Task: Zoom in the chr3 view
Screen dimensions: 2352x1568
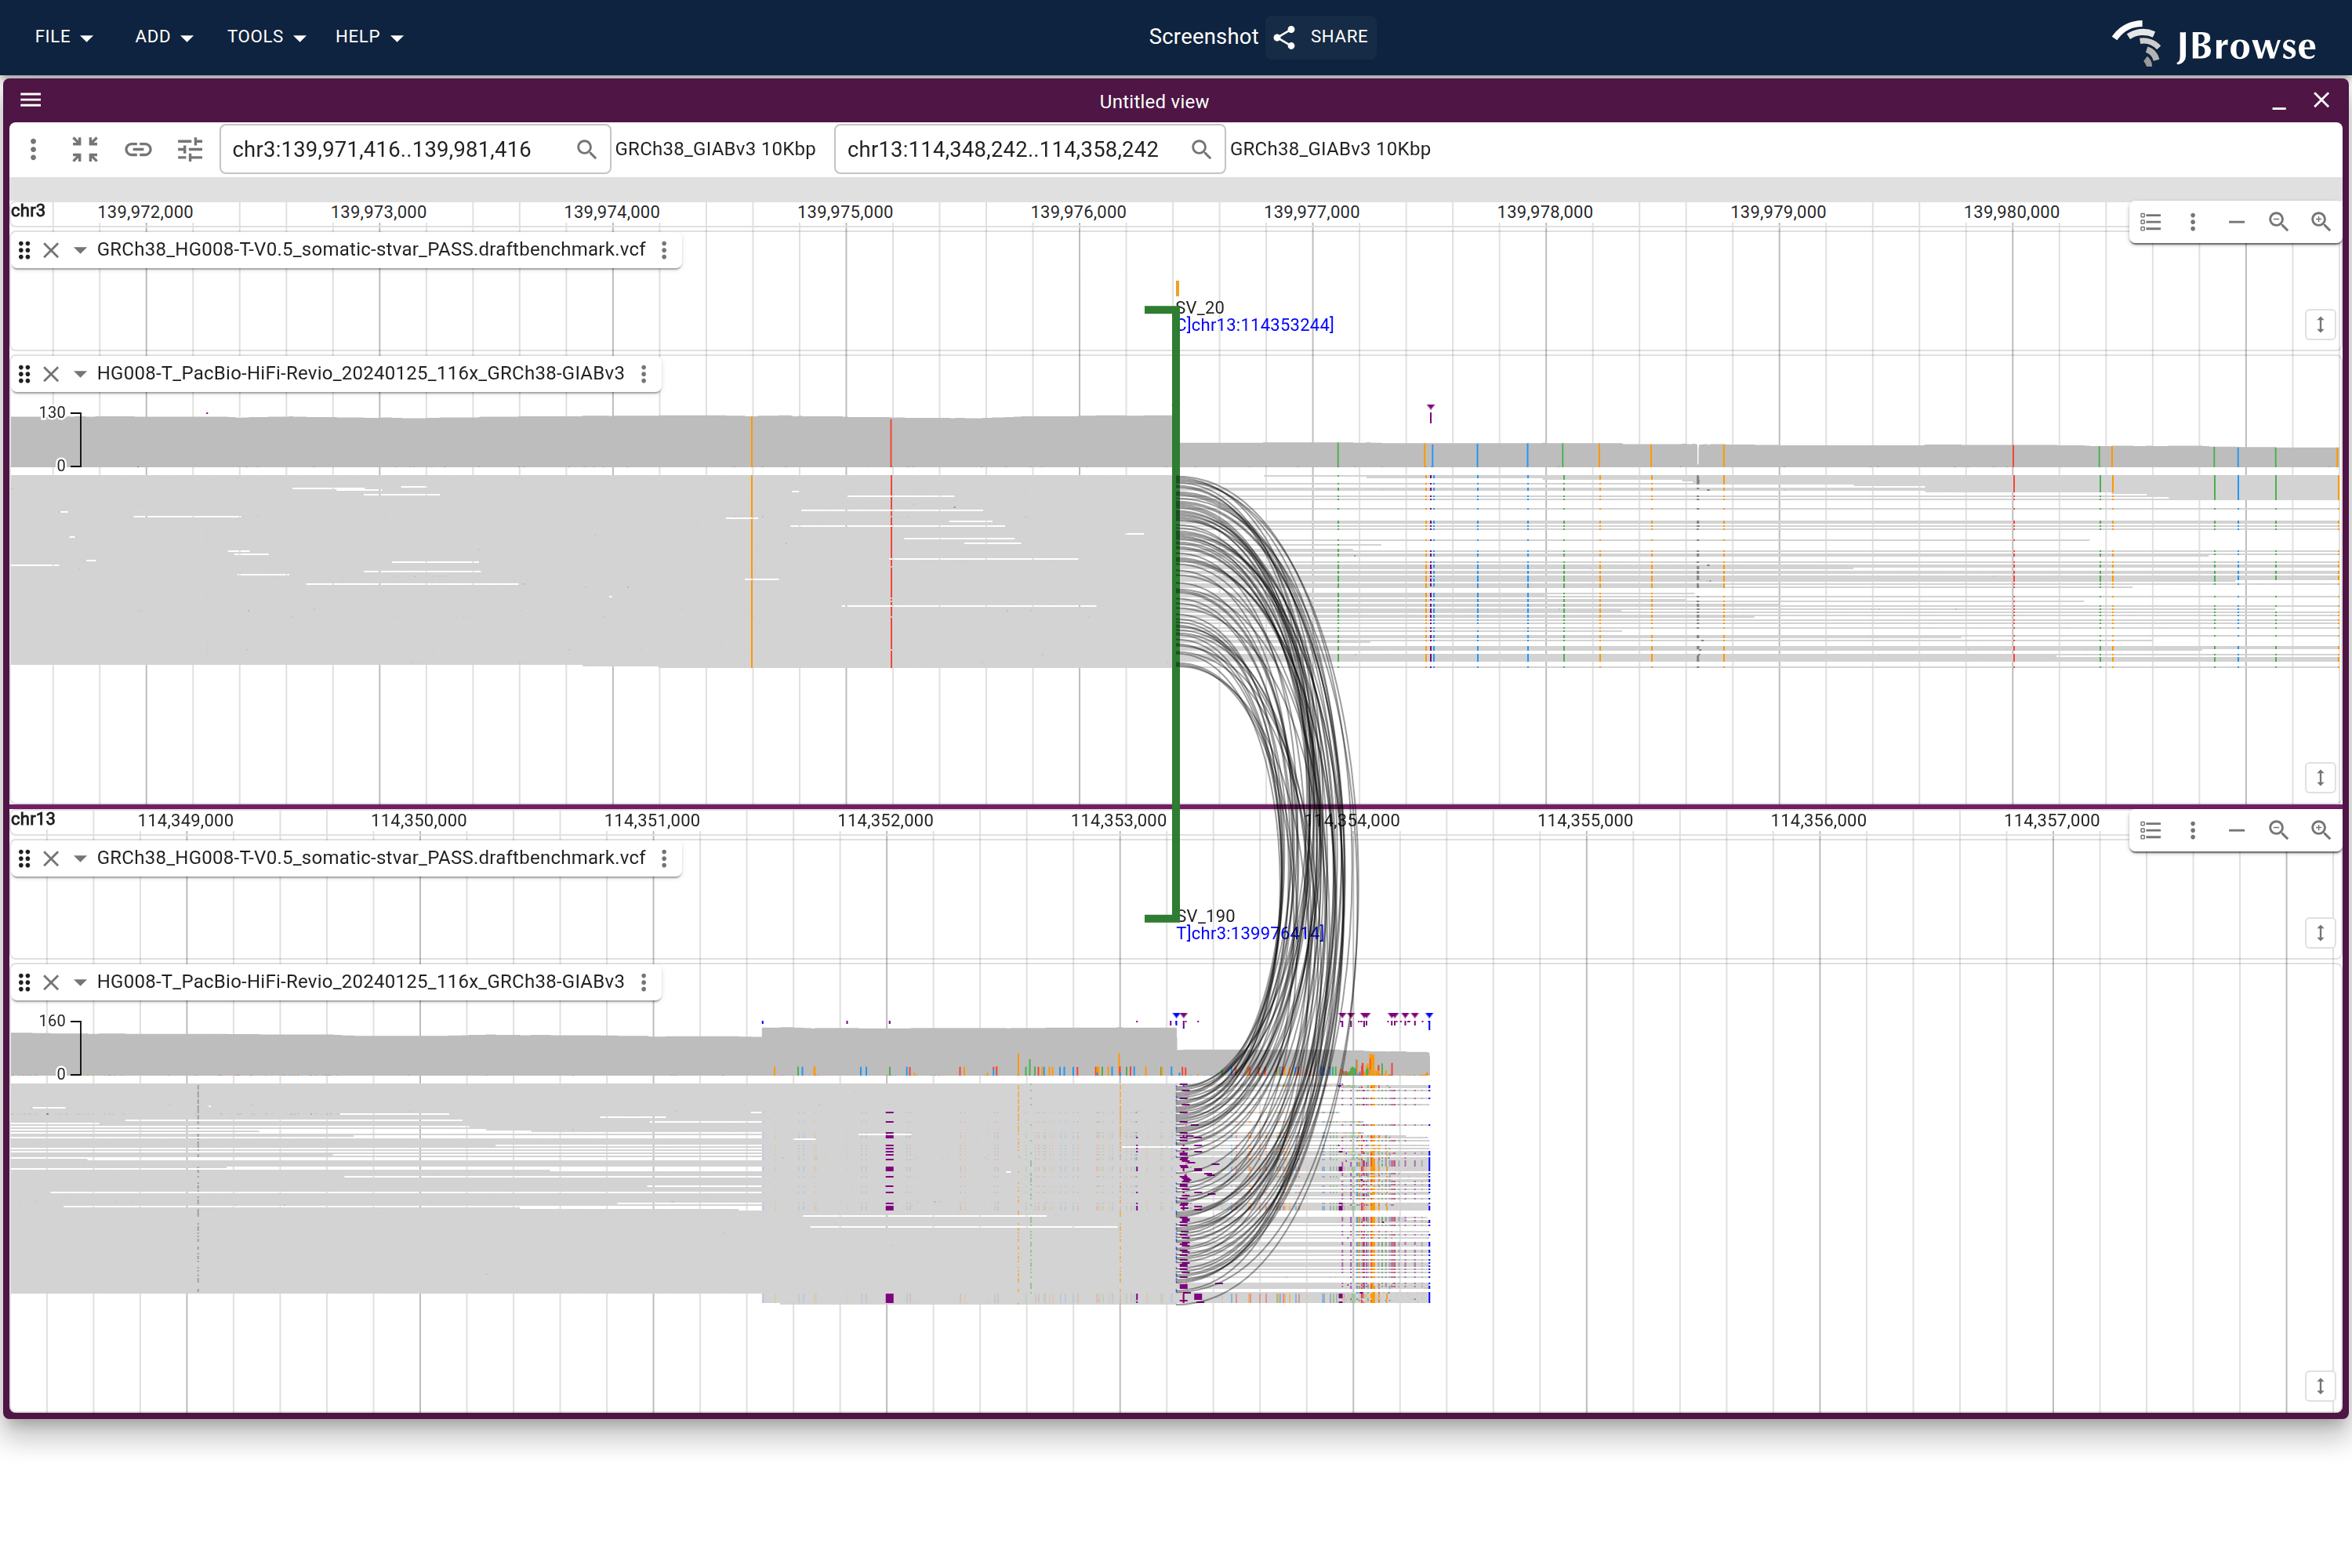Action: [x=2321, y=222]
